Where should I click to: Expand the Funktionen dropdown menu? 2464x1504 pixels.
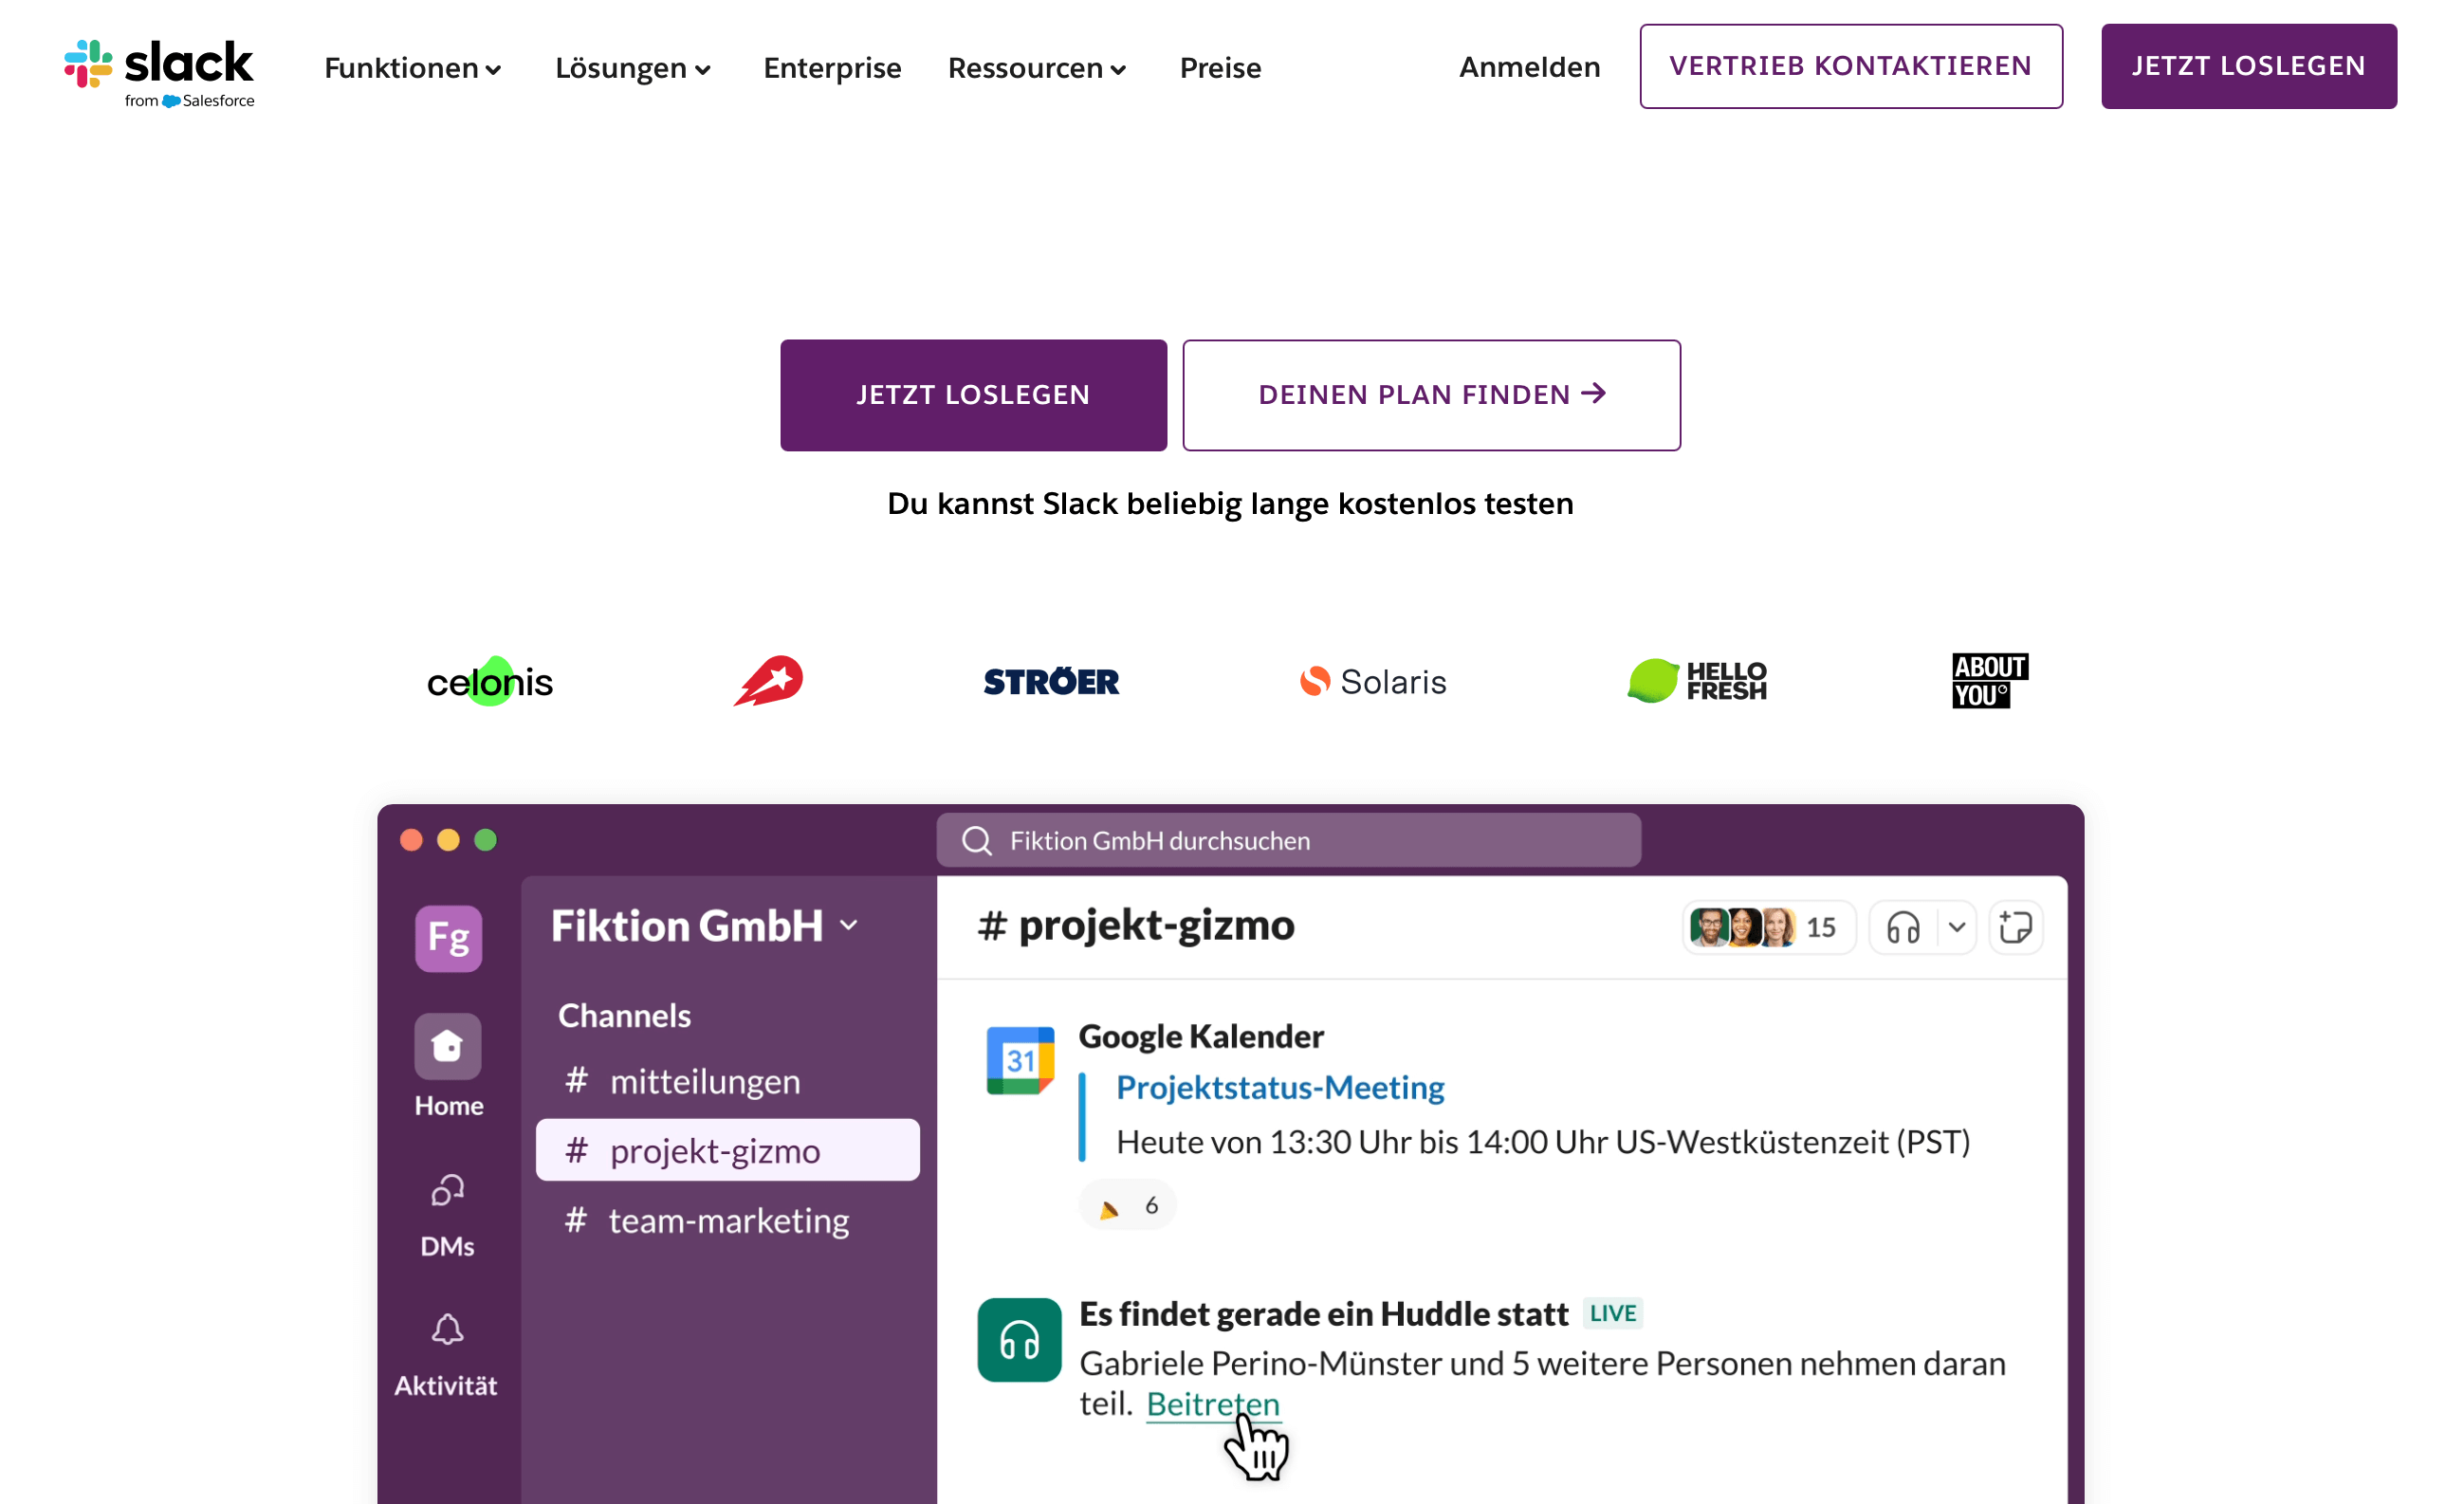coord(412,68)
